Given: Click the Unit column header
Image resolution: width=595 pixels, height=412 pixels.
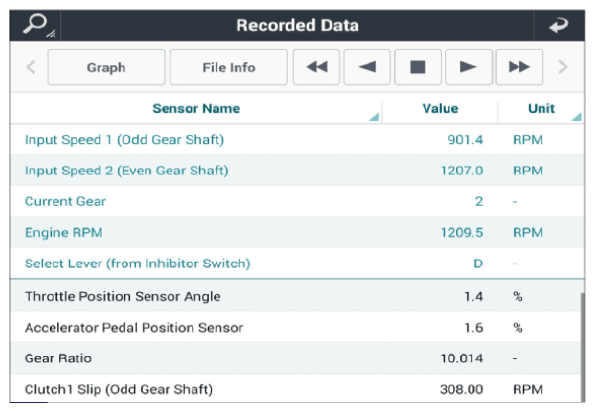Looking at the screenshot, I should click(541, 109).
